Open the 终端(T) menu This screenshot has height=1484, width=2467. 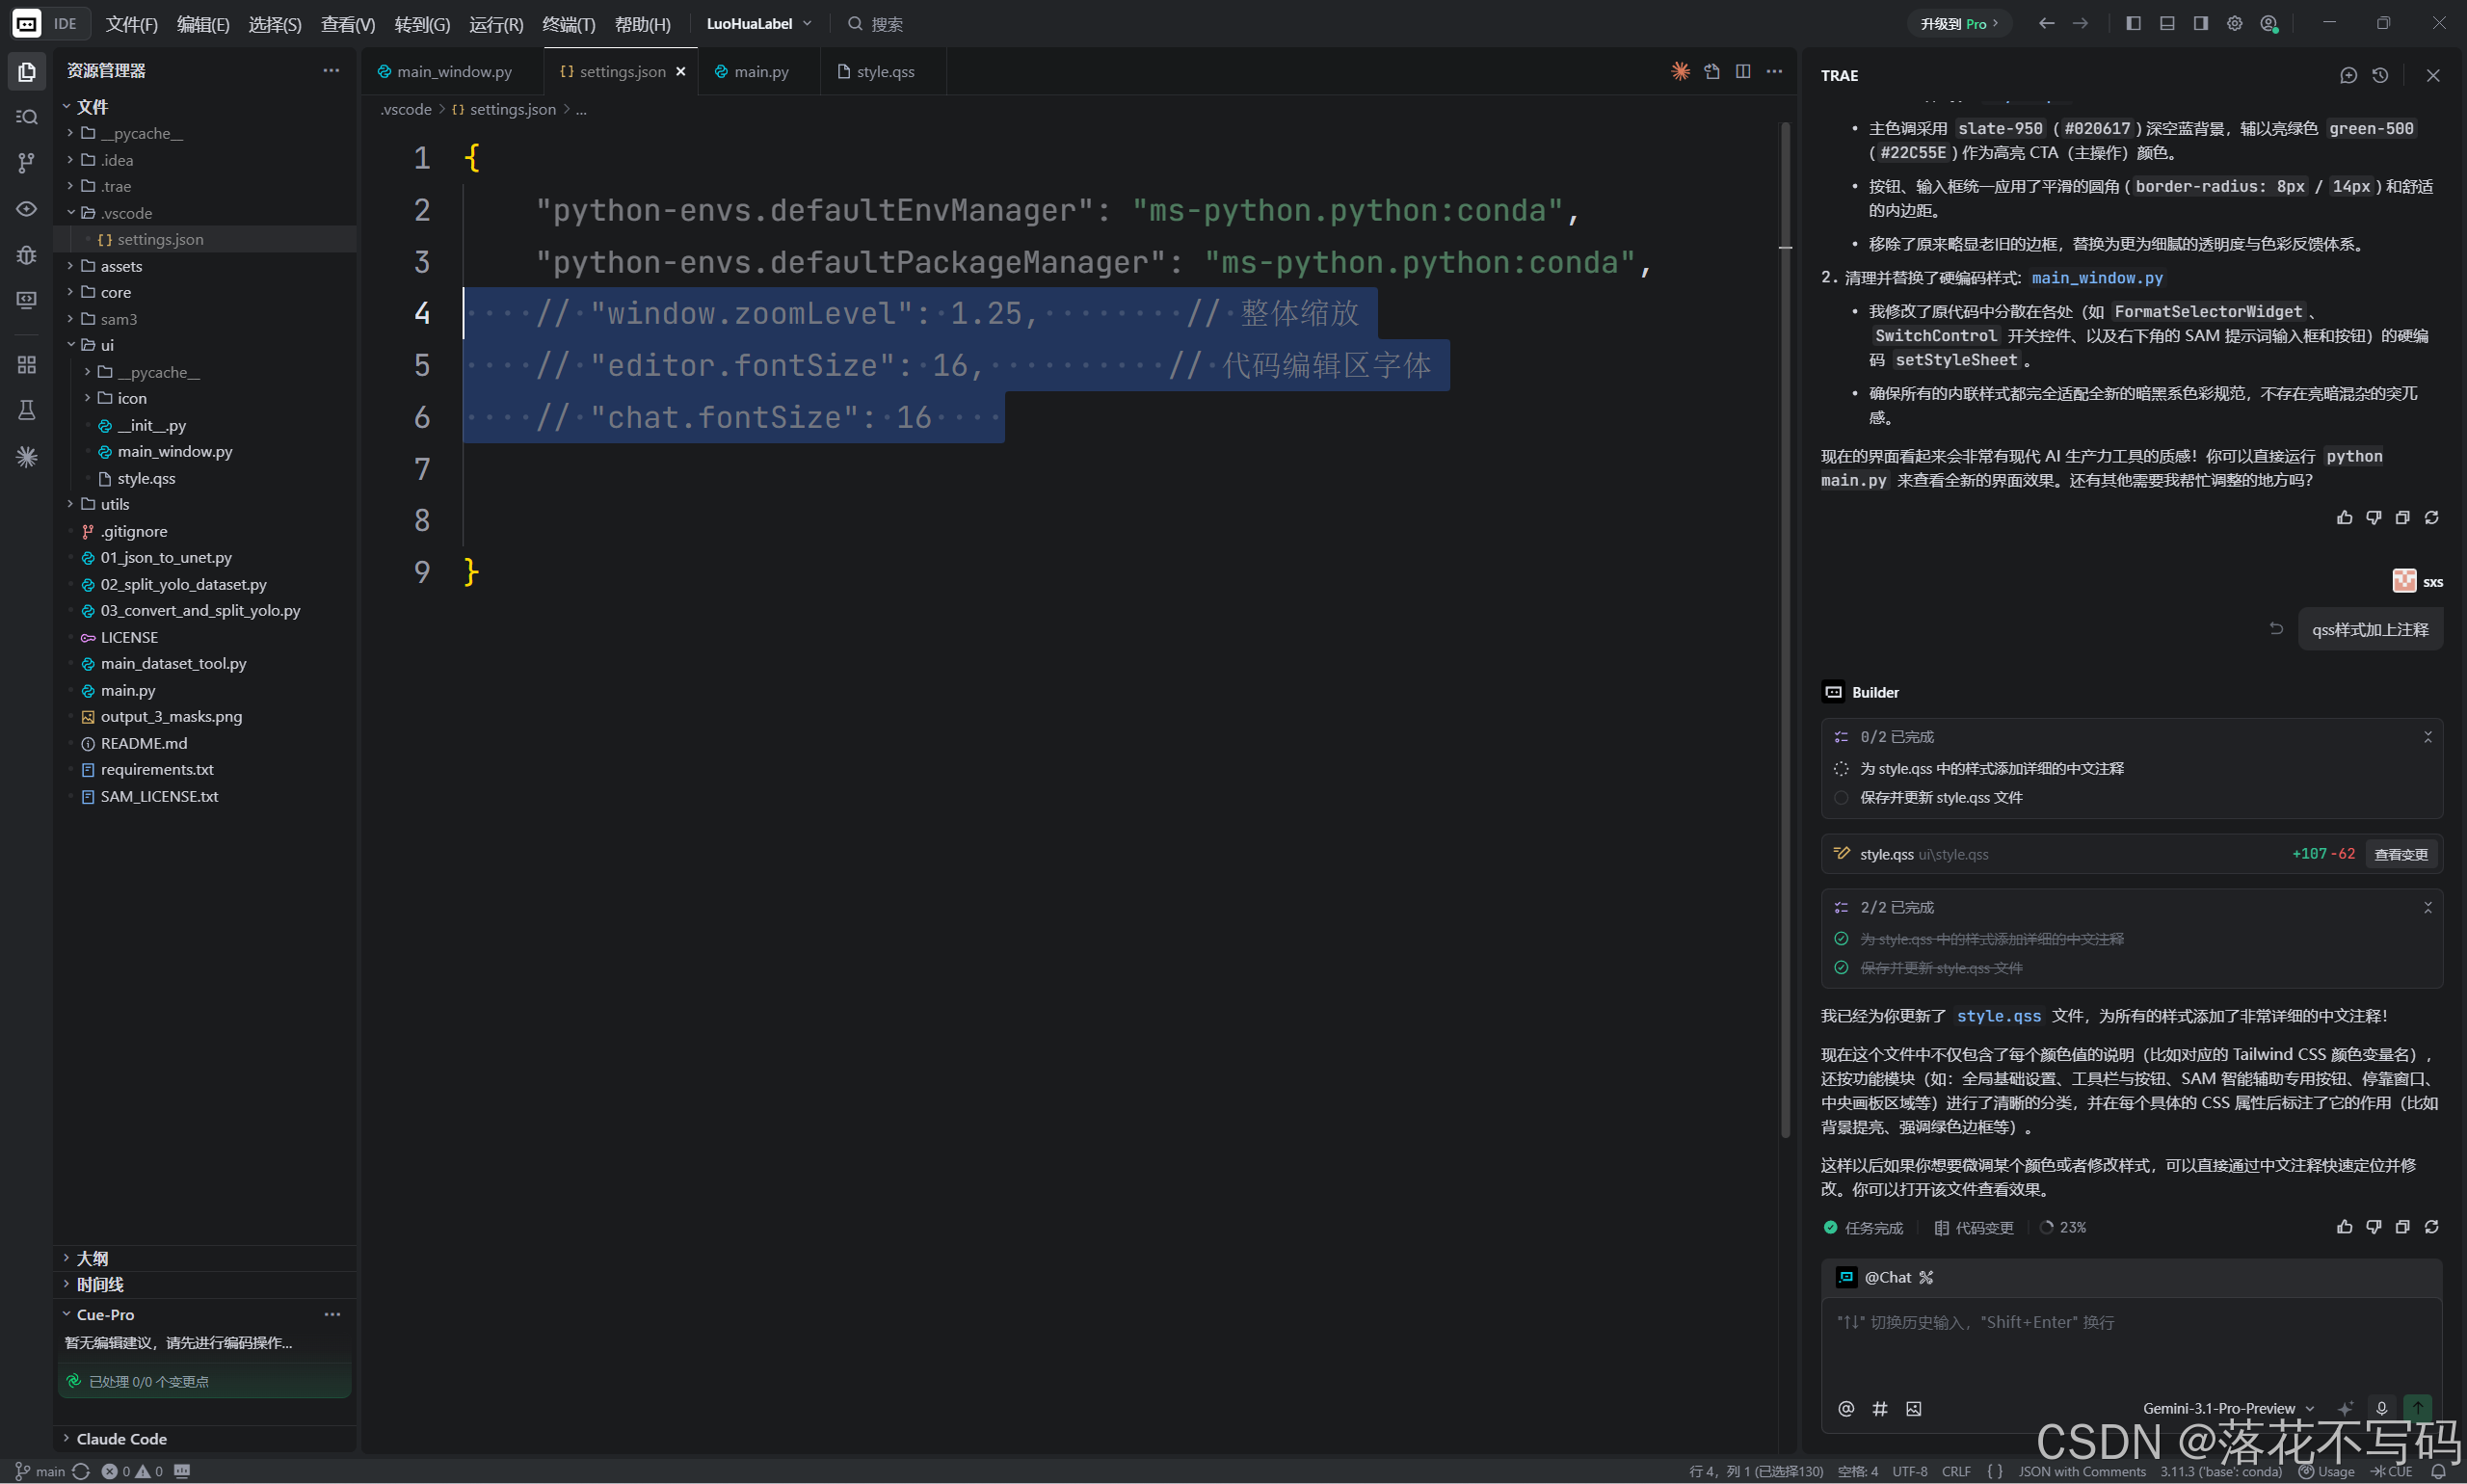[568, 24]
